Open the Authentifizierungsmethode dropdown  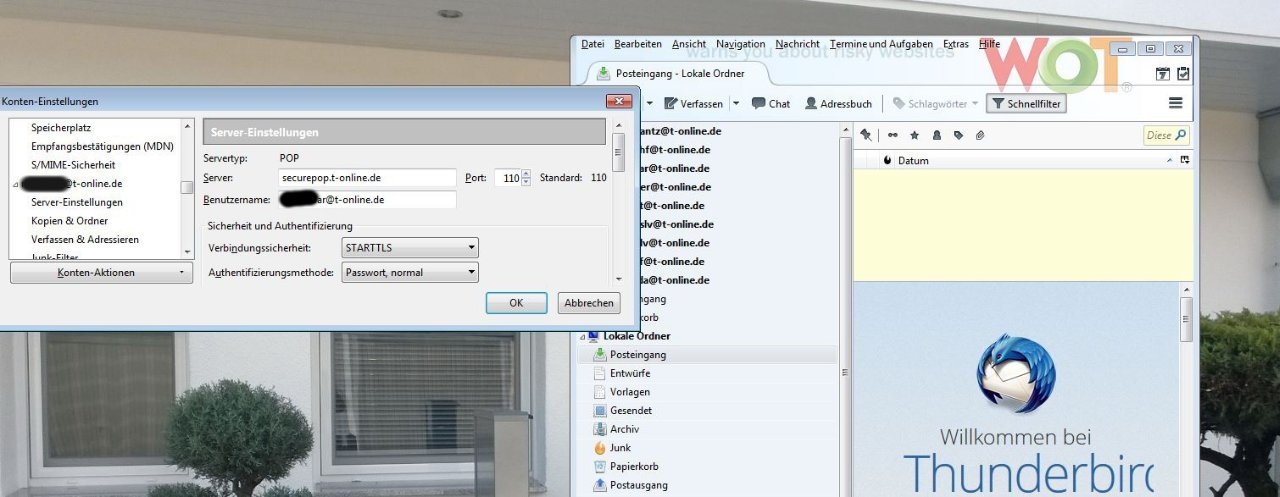click(410, 272)
